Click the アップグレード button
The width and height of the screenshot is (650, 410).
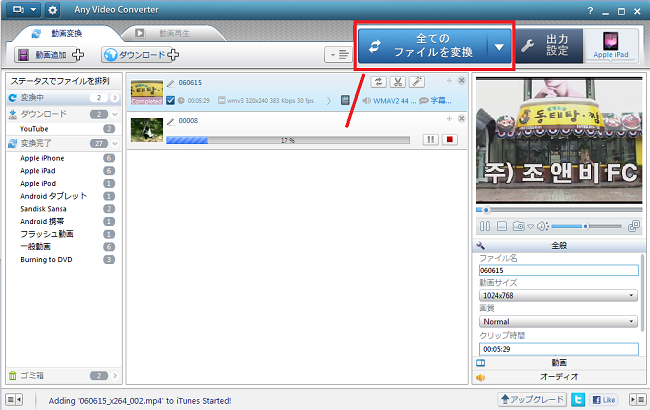[532, 399]
